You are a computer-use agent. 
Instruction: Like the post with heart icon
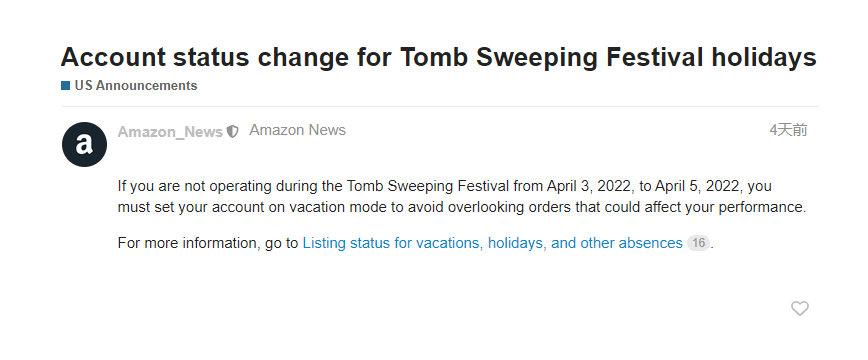(799, 308)
